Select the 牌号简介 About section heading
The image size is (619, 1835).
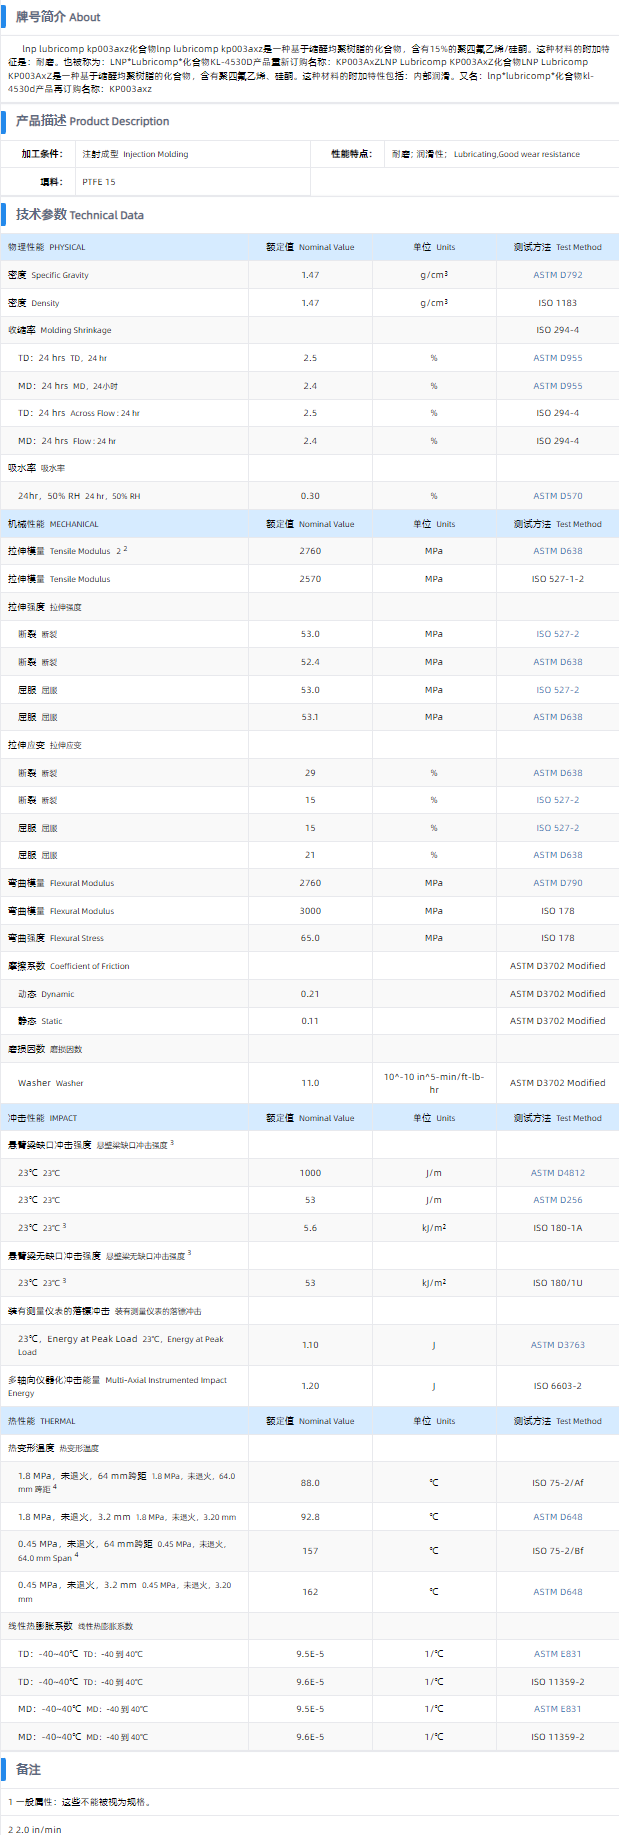[57, 17]
